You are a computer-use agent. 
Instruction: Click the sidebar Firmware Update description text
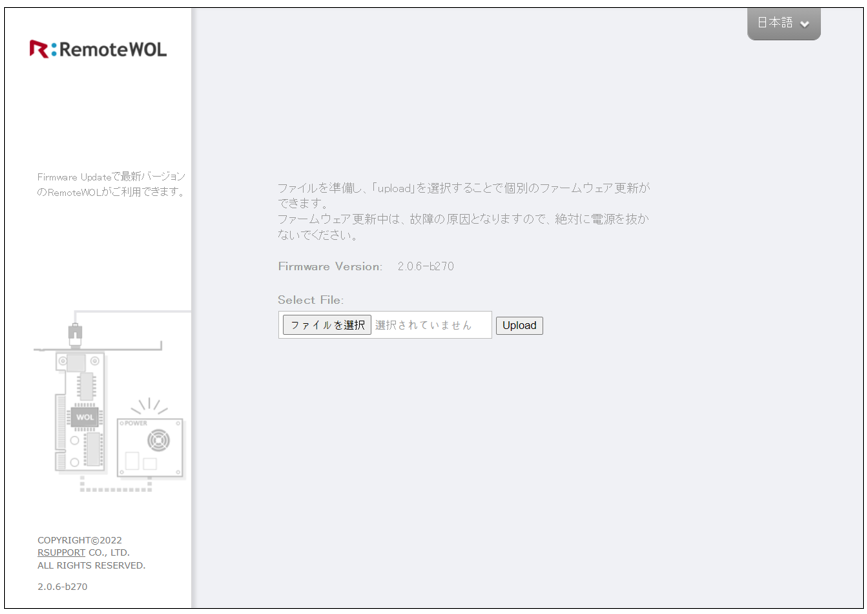click(x=111, y=184)
